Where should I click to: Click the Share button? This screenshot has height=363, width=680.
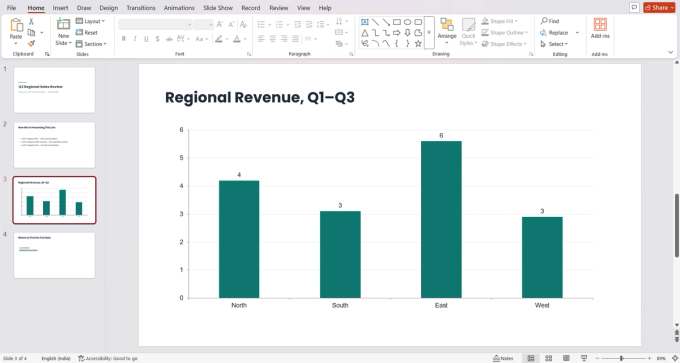[x=659, y=7]
